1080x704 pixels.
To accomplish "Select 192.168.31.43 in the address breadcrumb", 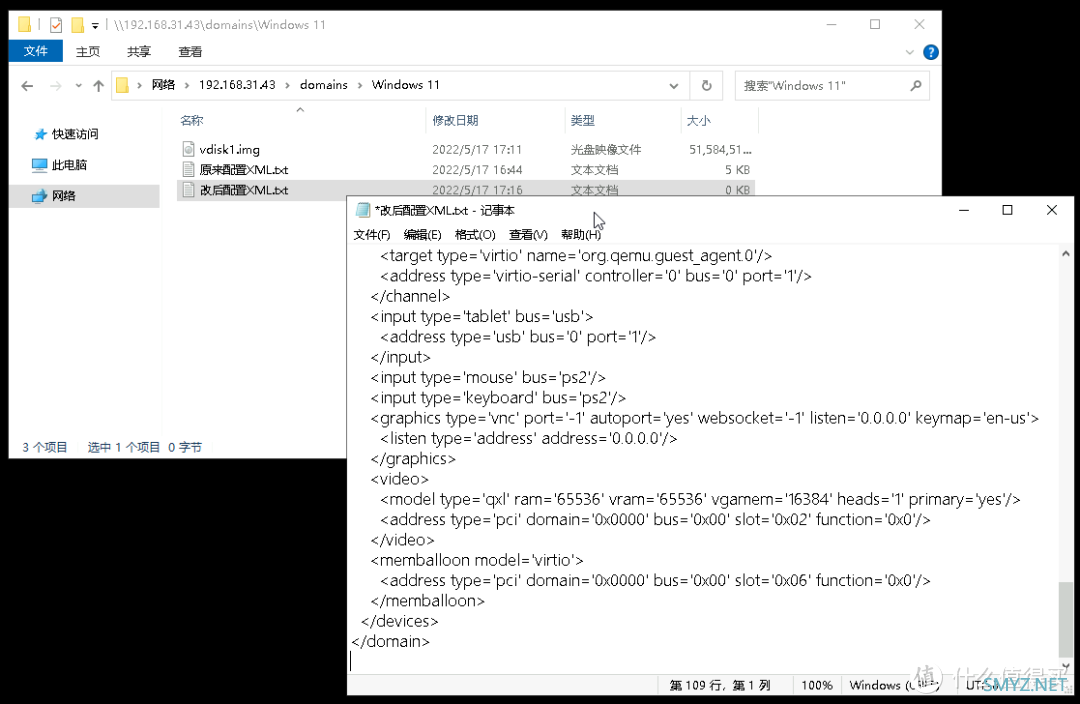I will click(x=237, y=85).
